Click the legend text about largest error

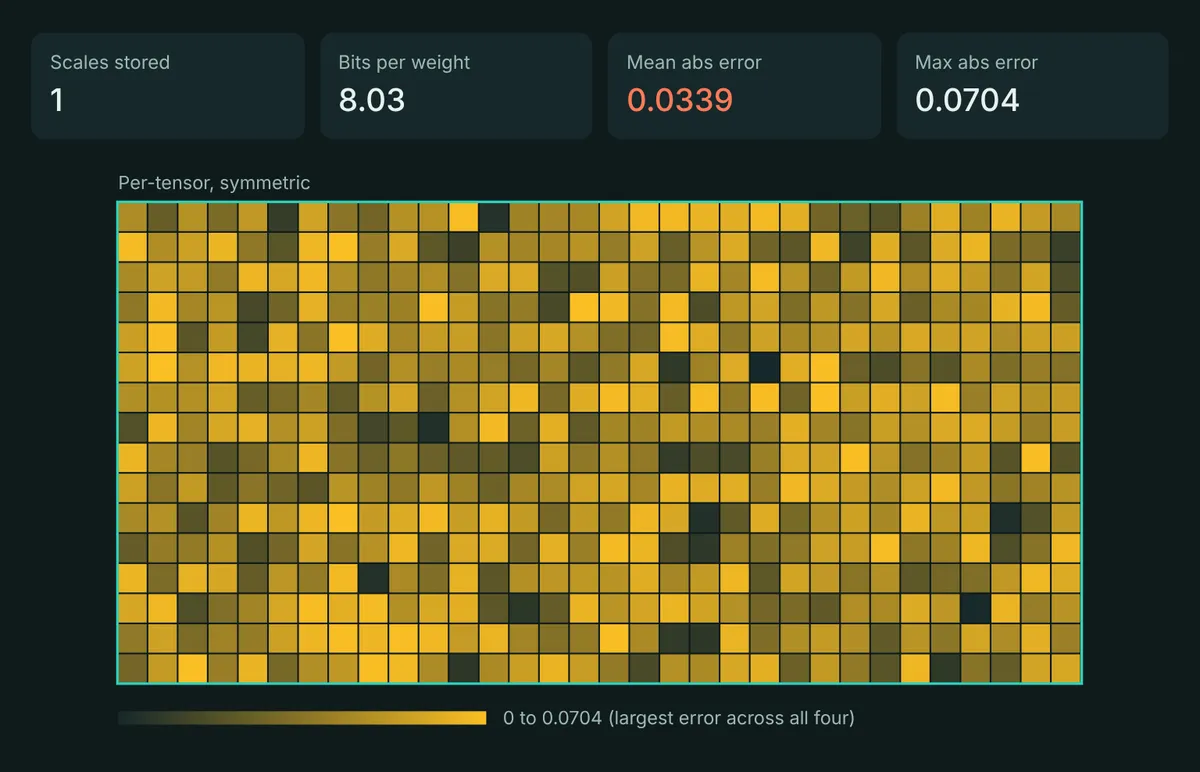click(679, 718)
